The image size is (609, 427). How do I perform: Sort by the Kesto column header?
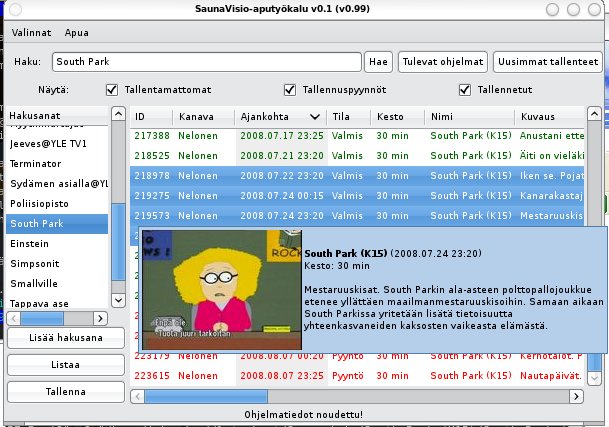pyautogui.click(x=397, y=117)
